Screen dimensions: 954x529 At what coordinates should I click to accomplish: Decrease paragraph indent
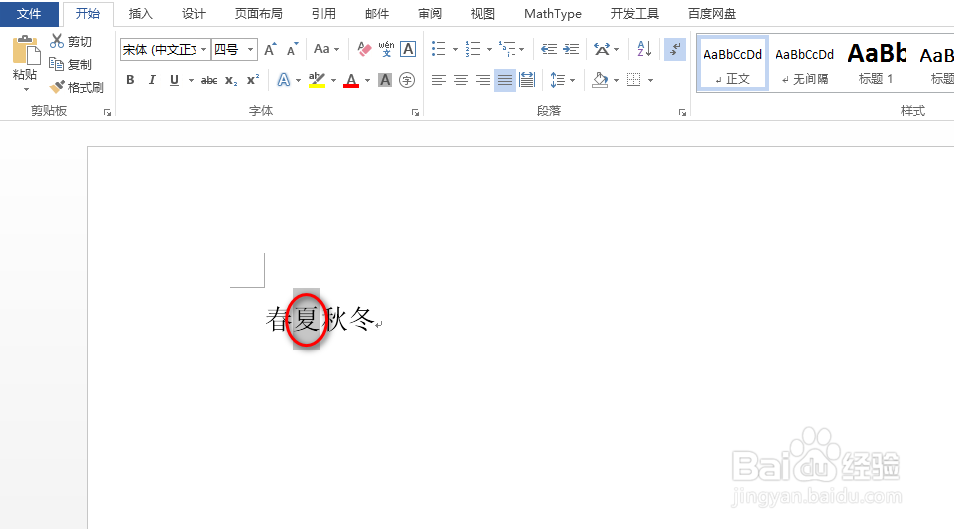[549, 49]
